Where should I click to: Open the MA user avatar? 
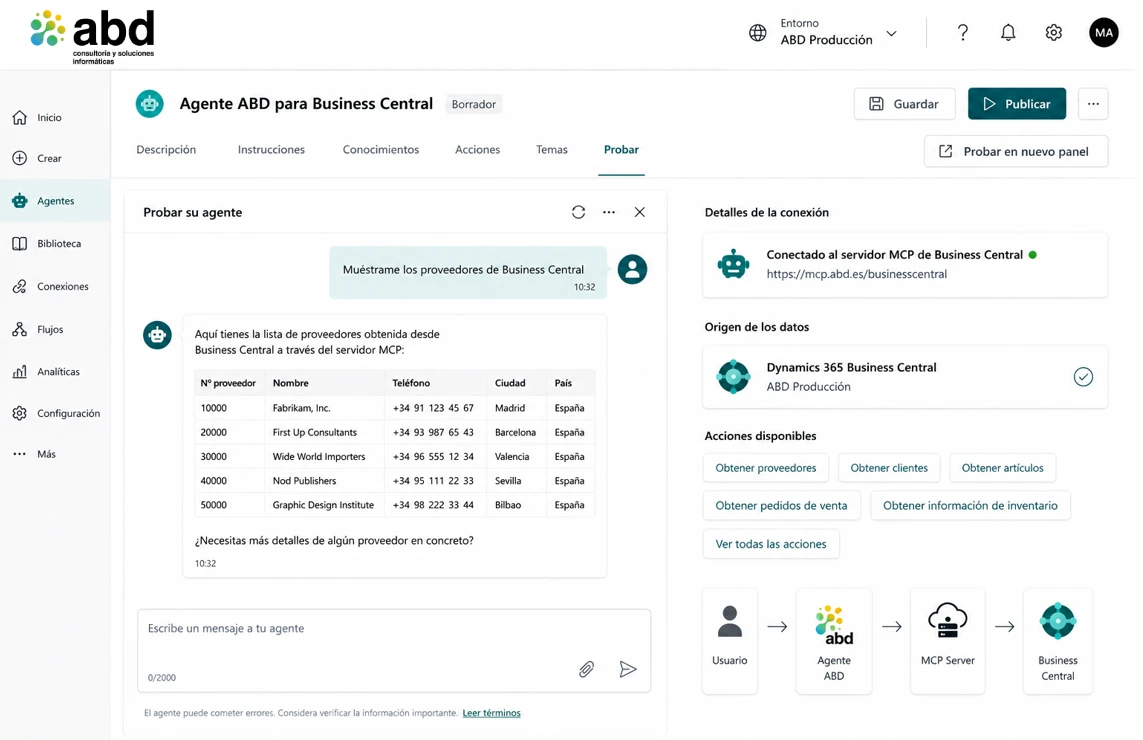[1103, 33]
